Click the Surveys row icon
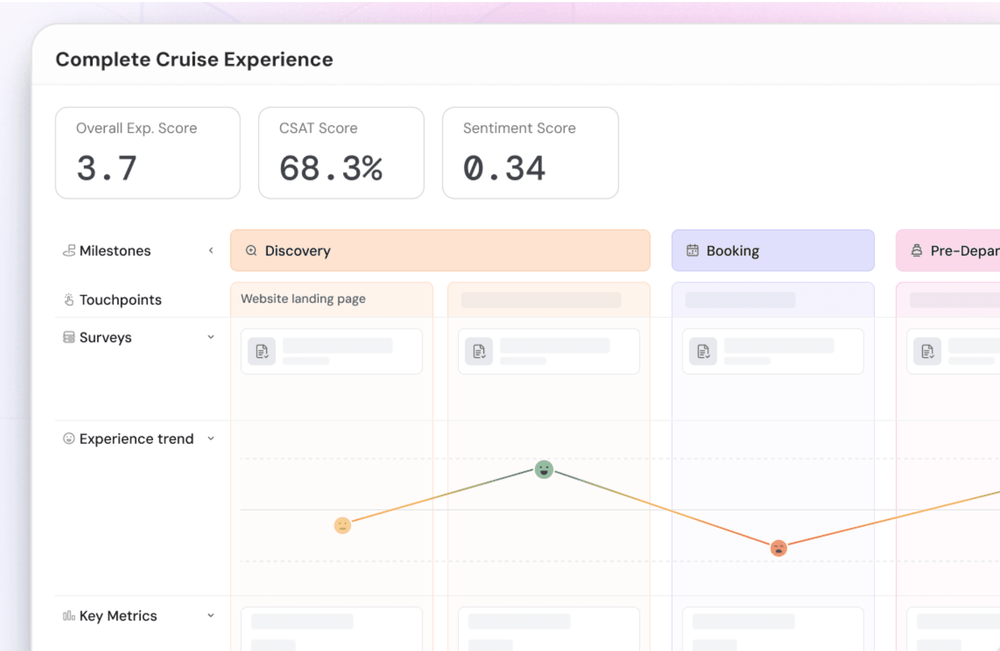 69,337
